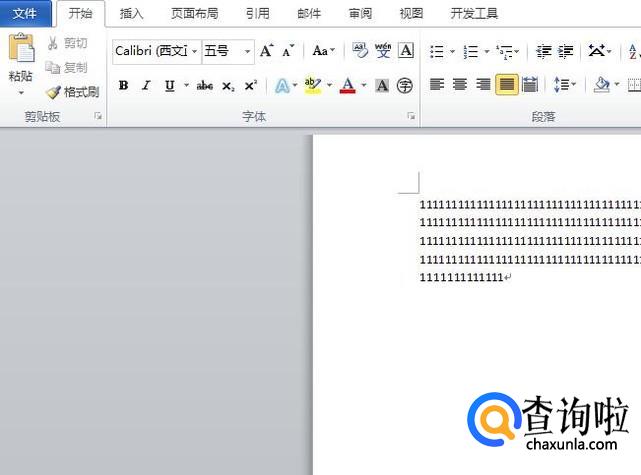Open the Font (字体) dialog launcher

coord(411,117)
